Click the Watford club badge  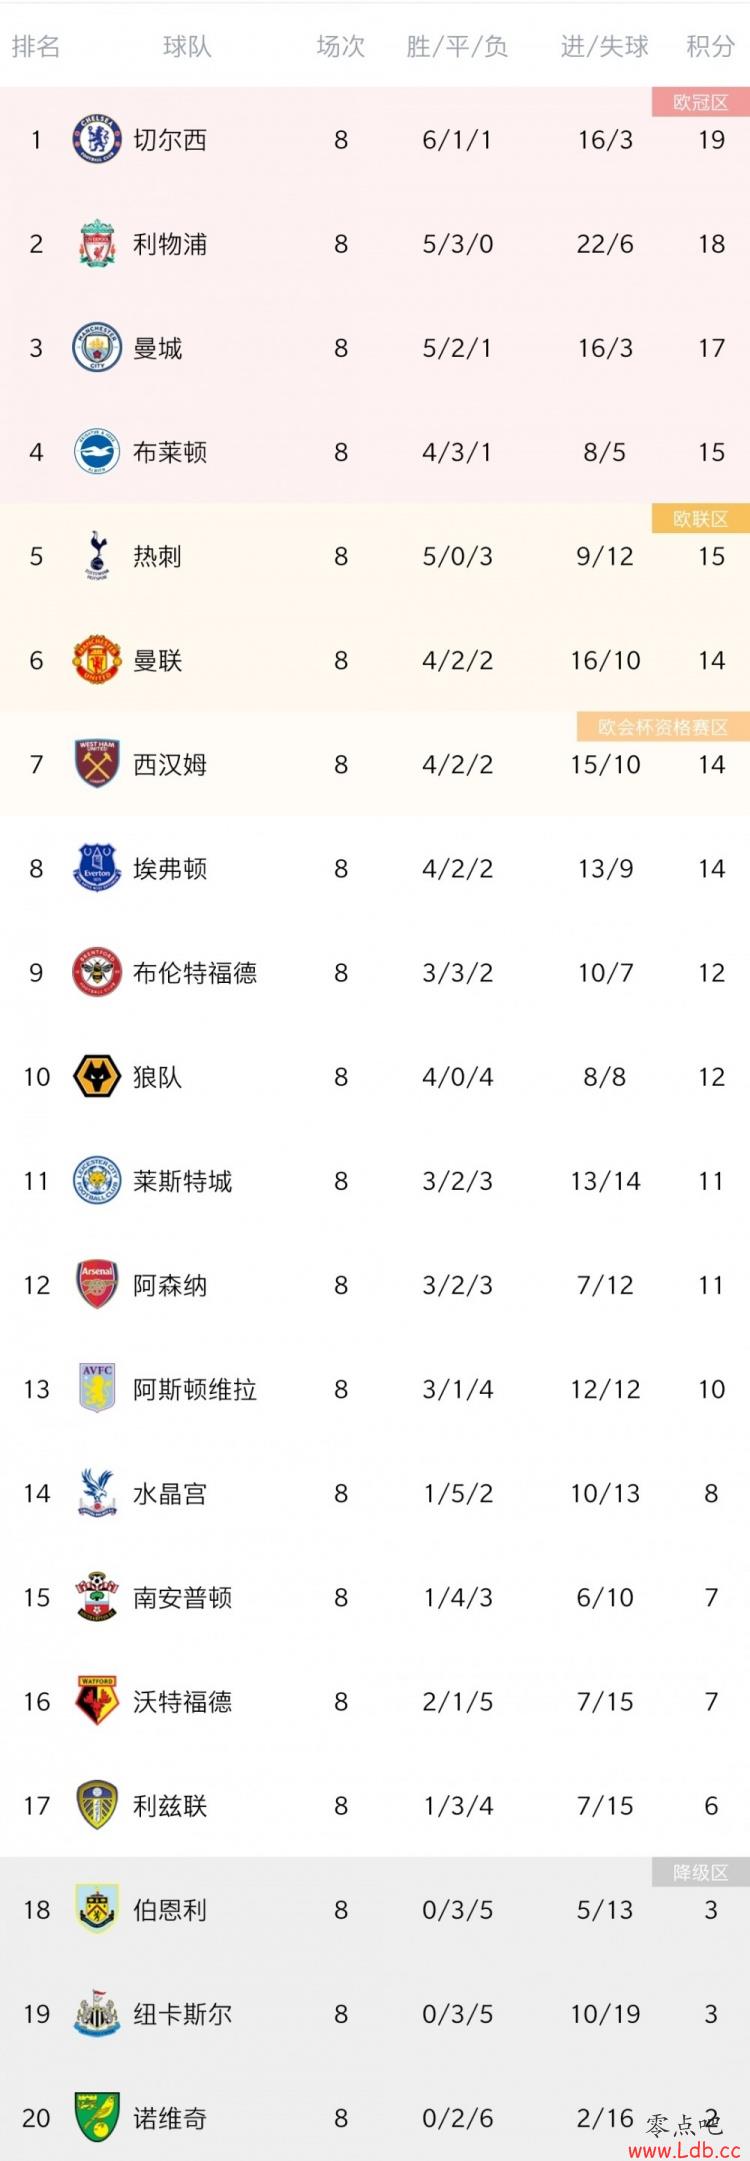click(97, 1701)
